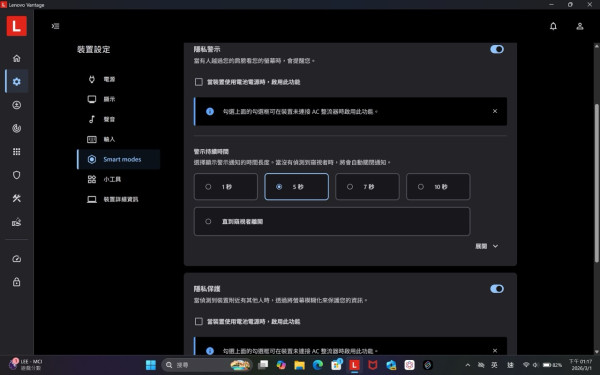Open the spiral performance icon in the sidebar
The height and width of the screenshot is (375, 600).
coord(16,128)
